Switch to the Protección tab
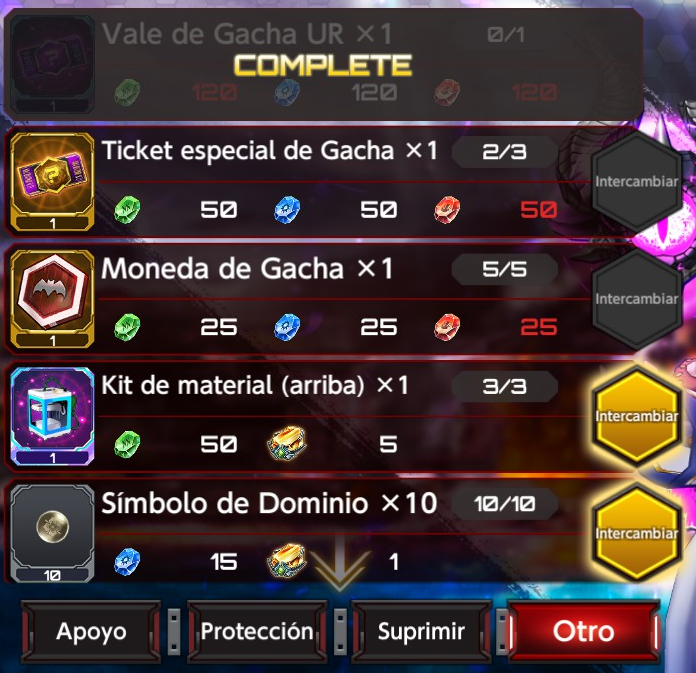This screenshot has width=696, height=673. [257, 632]
